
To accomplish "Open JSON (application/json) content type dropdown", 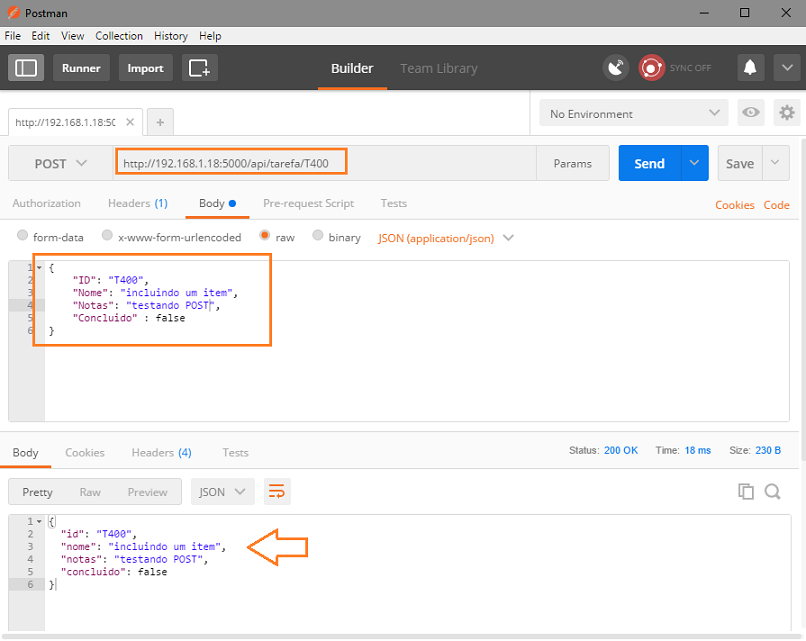I will click(x=446, y=238).
